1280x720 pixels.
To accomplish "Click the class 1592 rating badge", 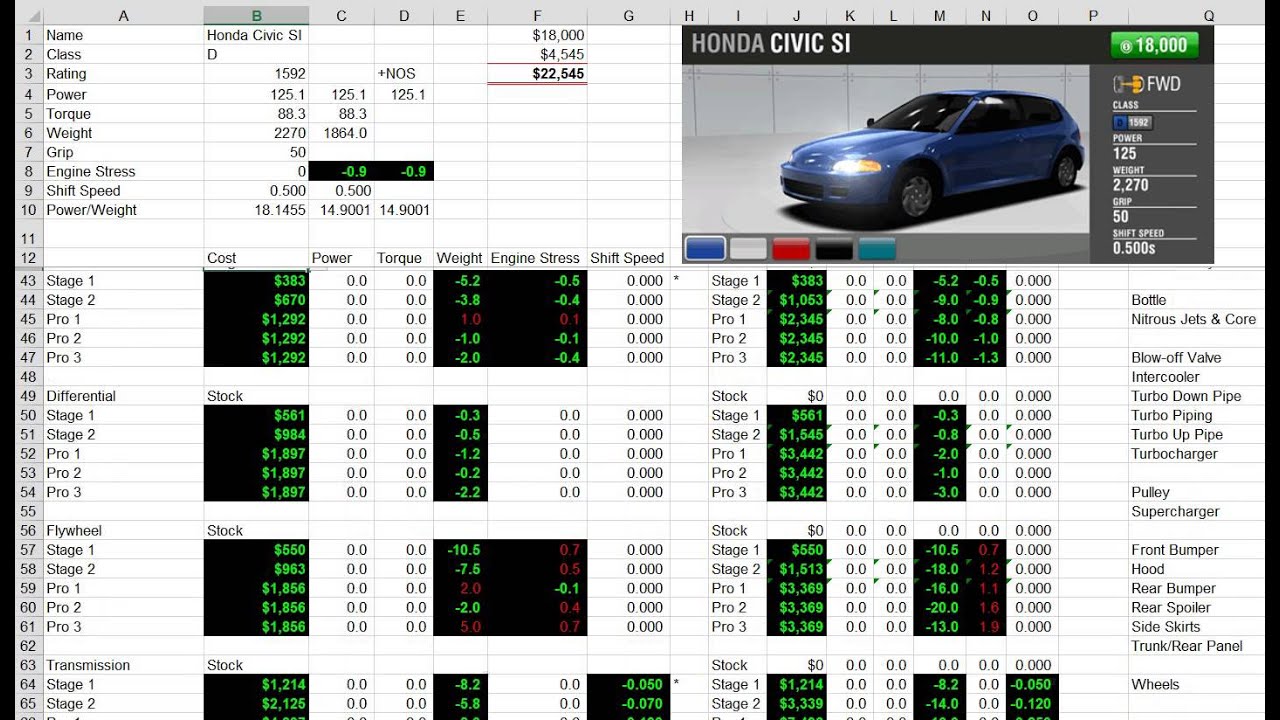I will (1132, 122).
